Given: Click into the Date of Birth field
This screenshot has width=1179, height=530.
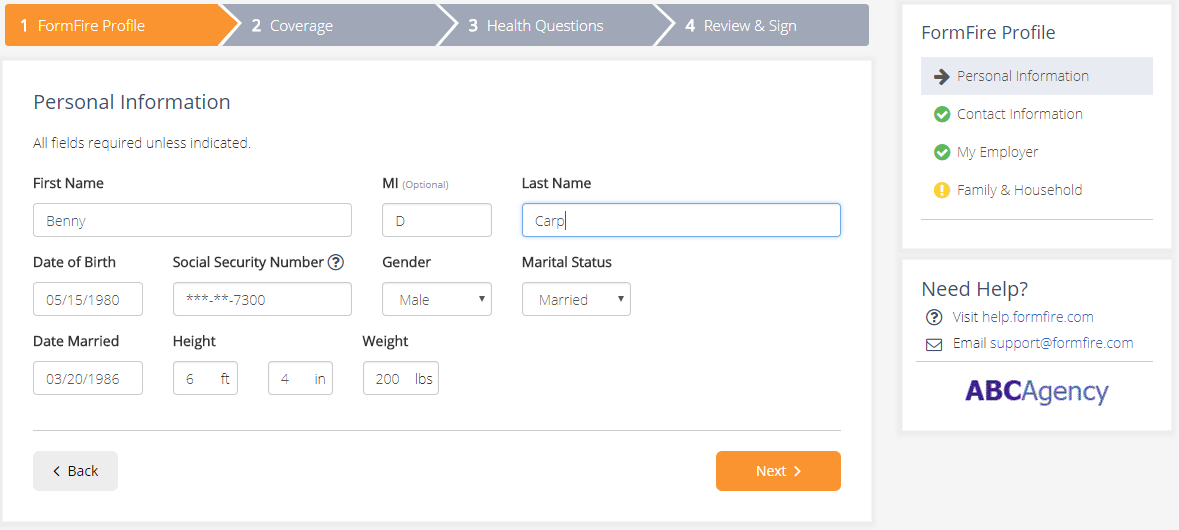Looking at the screenshot, I should coord(88,299).
